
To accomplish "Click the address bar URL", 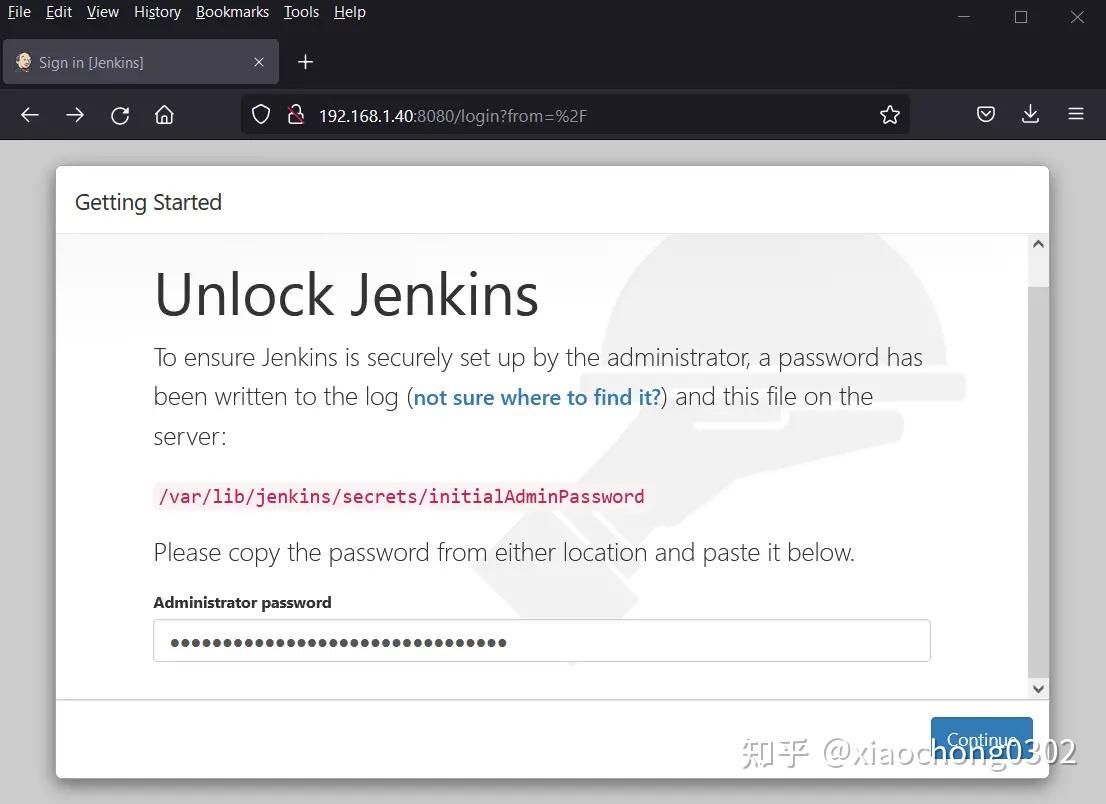I will [x=450, y=114].
